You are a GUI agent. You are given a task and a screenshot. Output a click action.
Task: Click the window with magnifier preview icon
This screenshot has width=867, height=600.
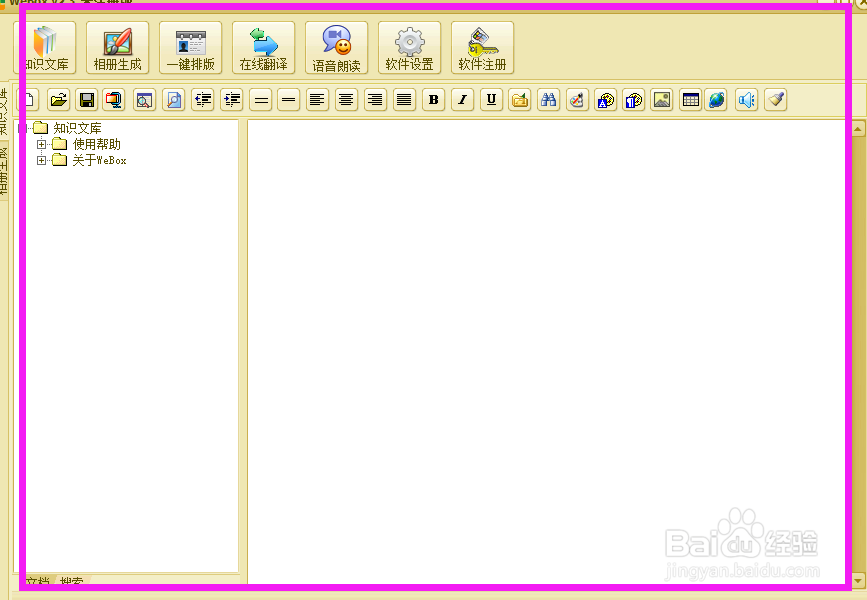[144, 100]
